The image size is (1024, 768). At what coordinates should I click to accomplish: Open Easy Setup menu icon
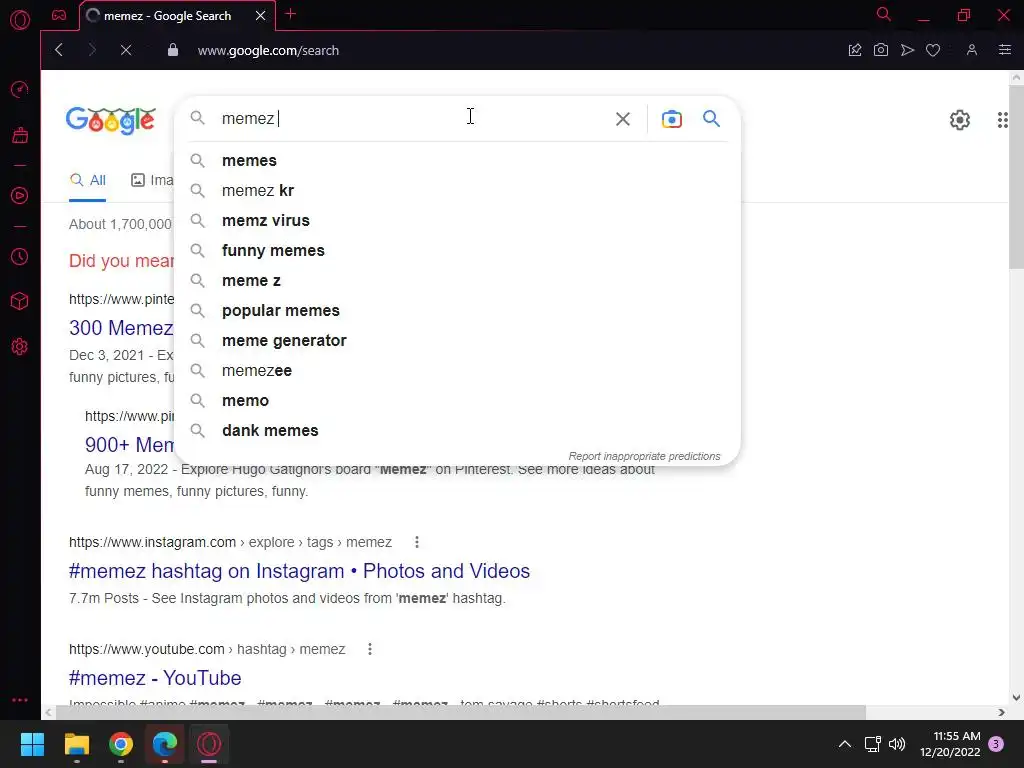tap(1004, 50)
